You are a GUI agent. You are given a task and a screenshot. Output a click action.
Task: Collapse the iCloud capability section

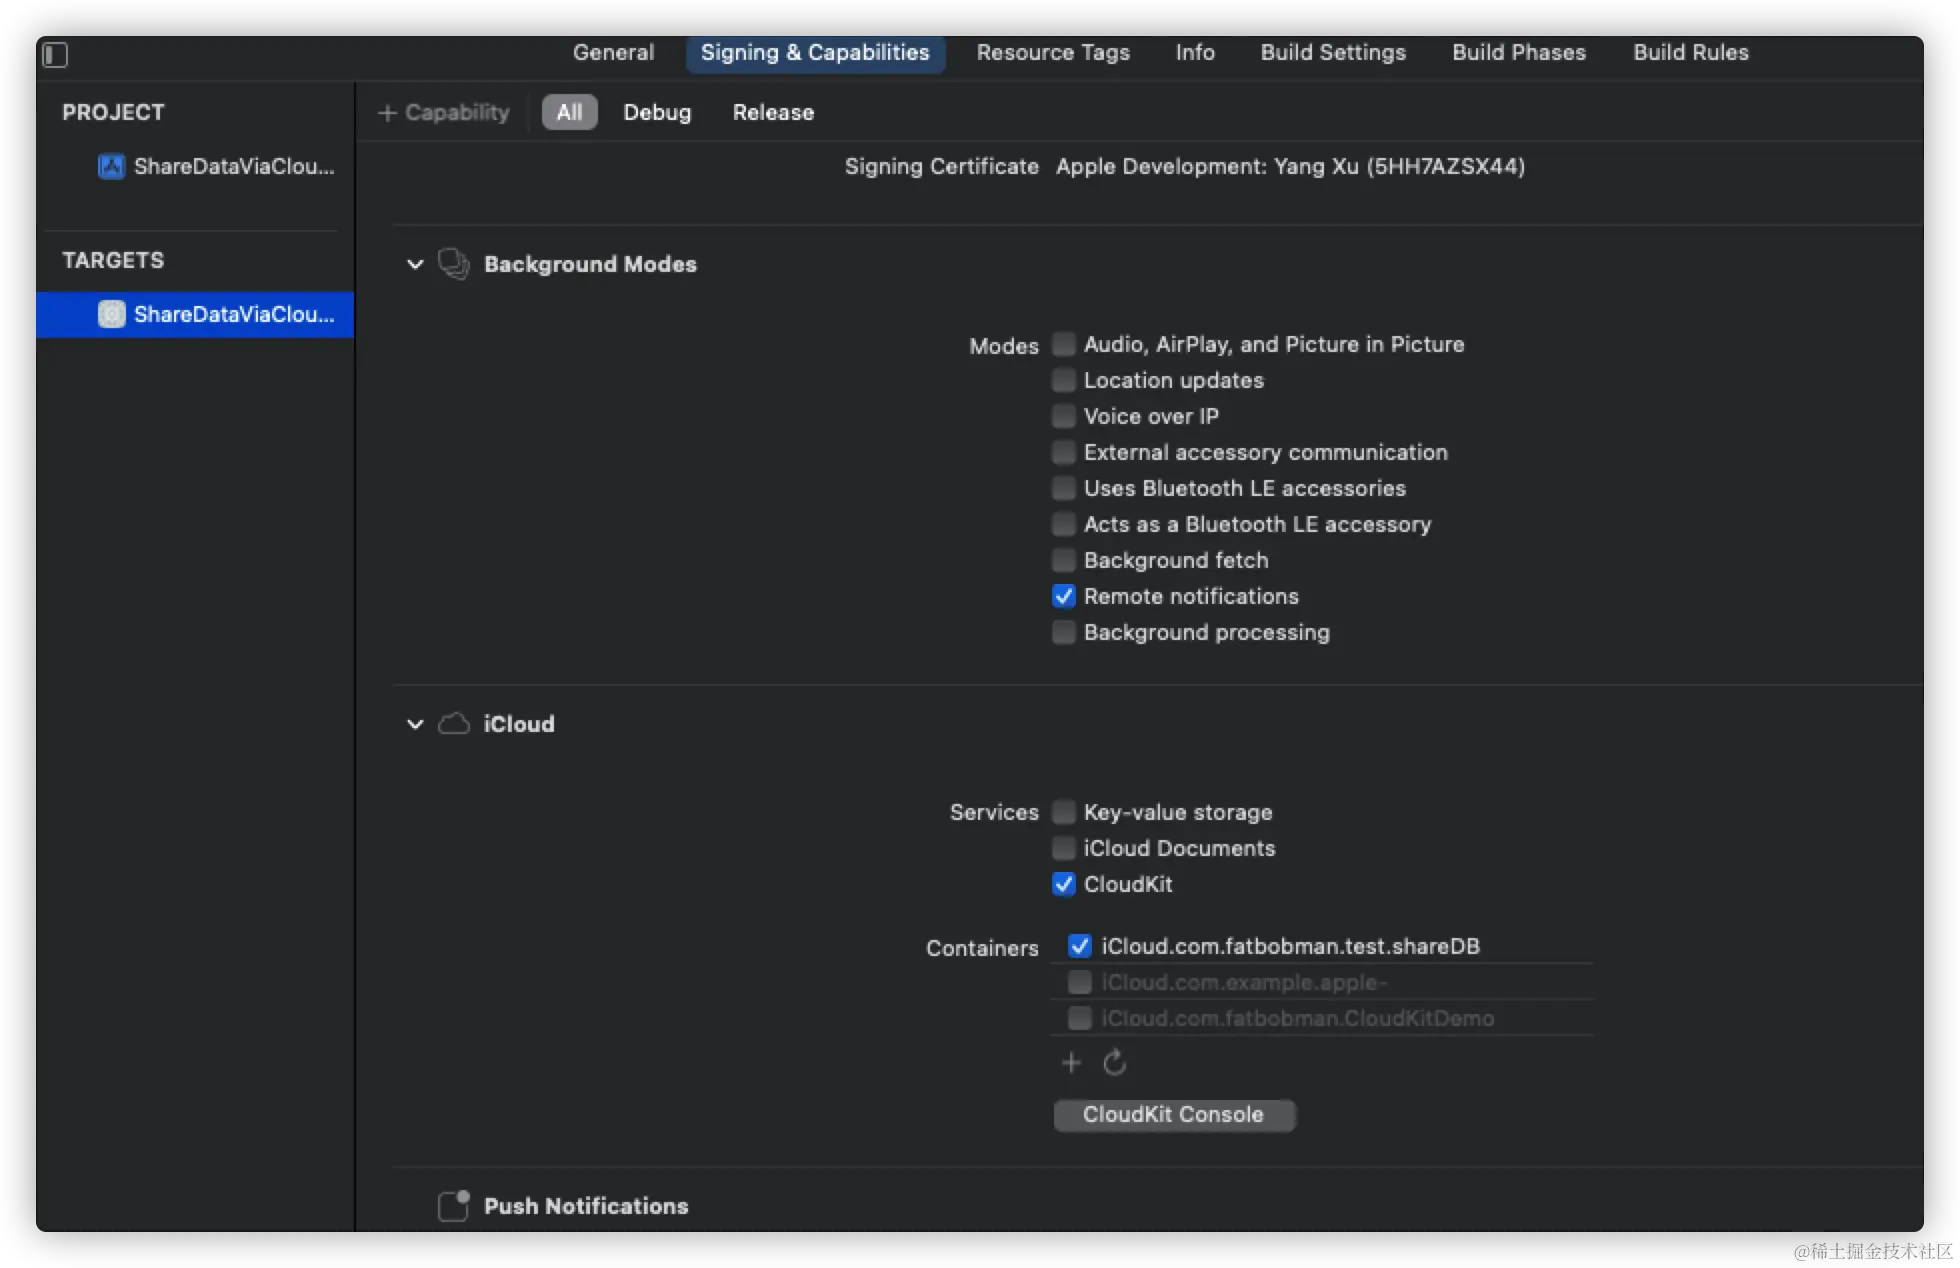415,724
